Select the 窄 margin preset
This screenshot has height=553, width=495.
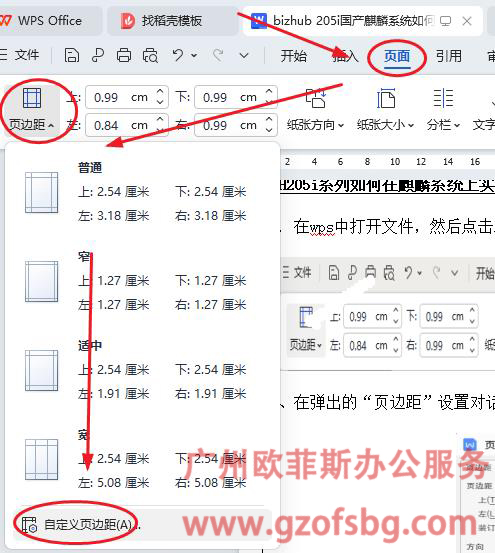click(143, 281)
